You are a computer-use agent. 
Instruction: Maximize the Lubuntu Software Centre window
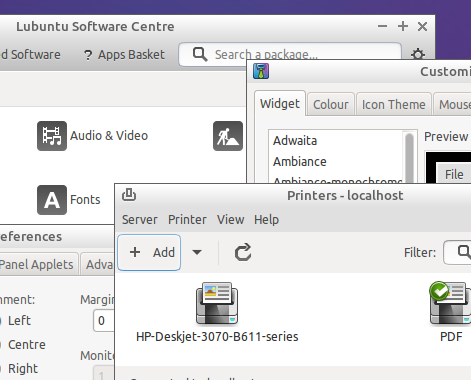[x=403, y=26]
